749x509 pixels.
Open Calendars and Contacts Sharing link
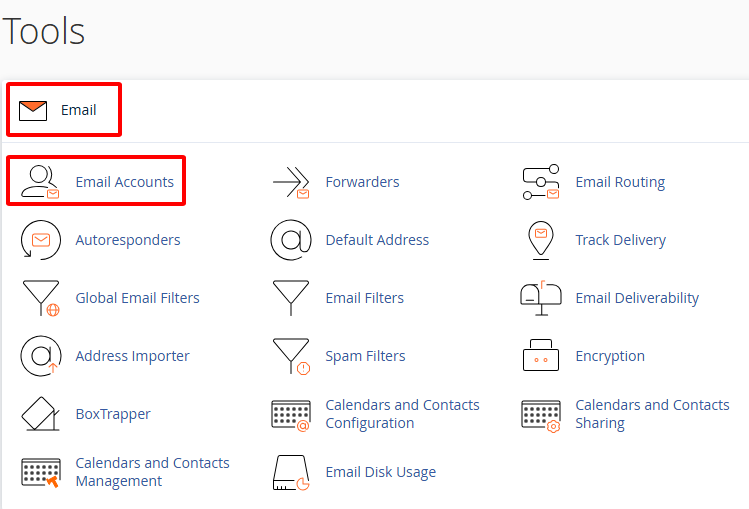[x=652, y=414]
